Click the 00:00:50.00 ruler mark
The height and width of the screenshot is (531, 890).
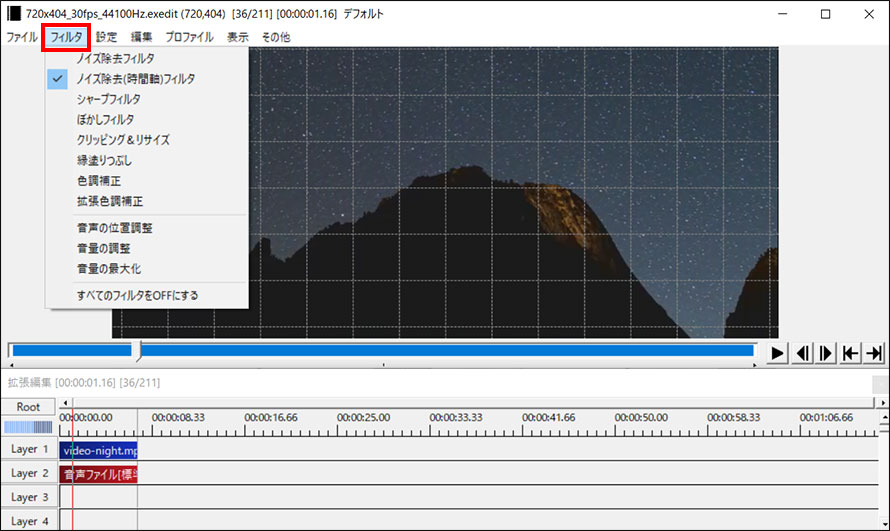click(x=641, y=418)
